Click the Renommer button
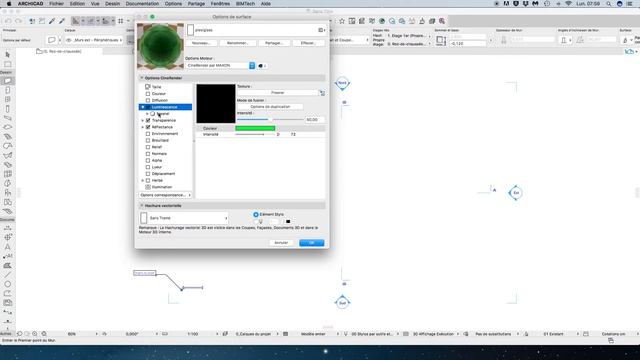 [x=238, y=43]
